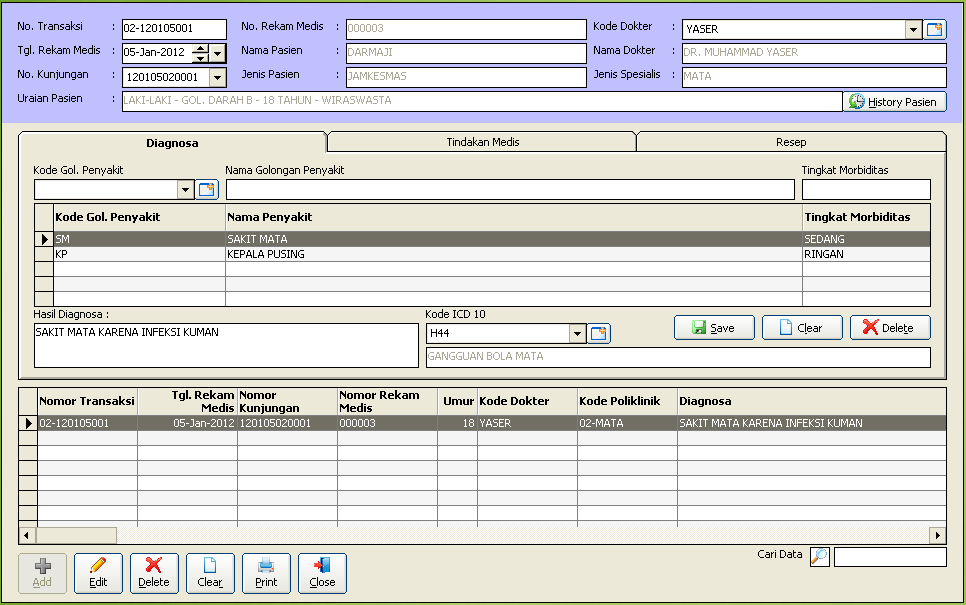Screen dimensions: 966x605
Task: Open lookup icon next to Kode Gol. Penyakit
Action: point(207,190)
